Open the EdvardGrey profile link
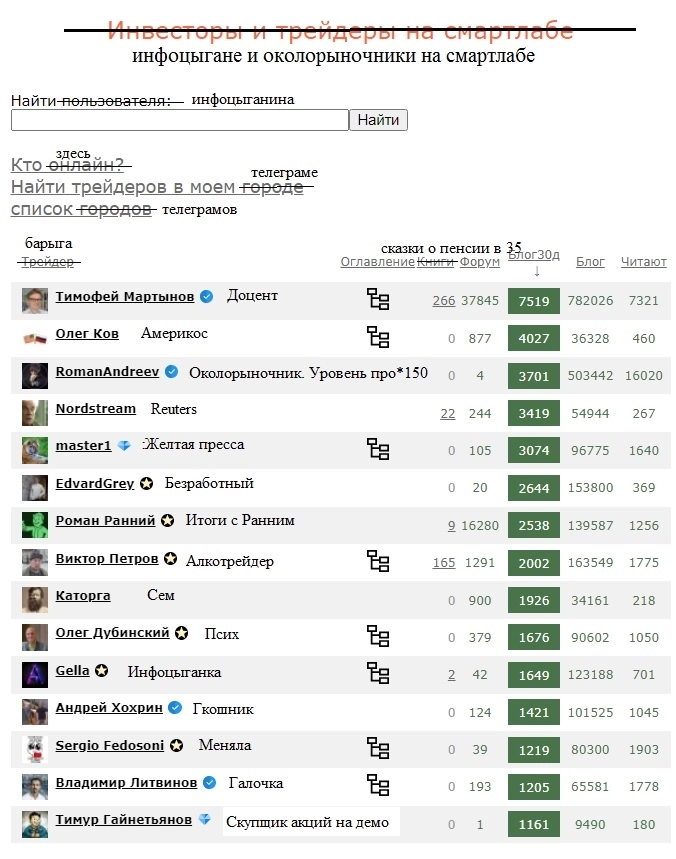The width and height of the screenshot is (676, 859). [94, 485]
